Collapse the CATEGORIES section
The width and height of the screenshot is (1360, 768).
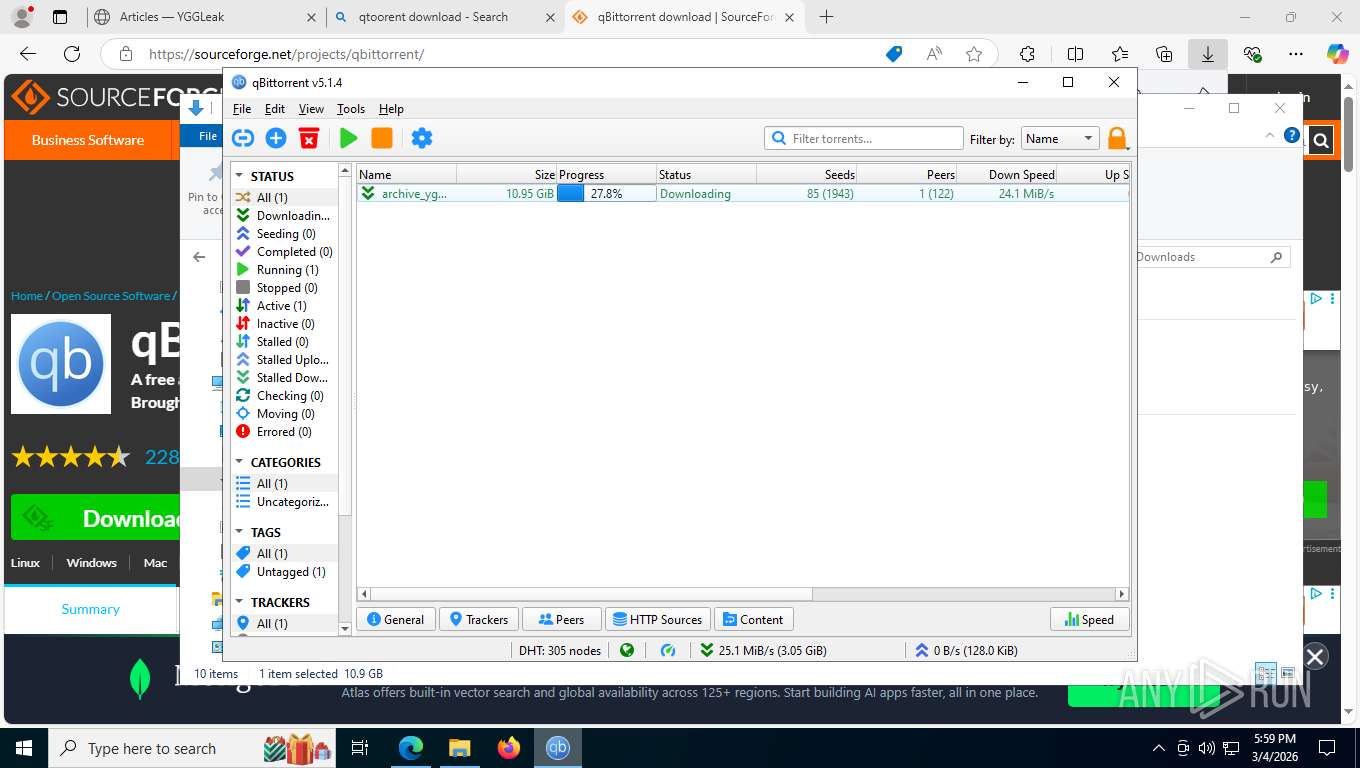click(x=240, y=462)
